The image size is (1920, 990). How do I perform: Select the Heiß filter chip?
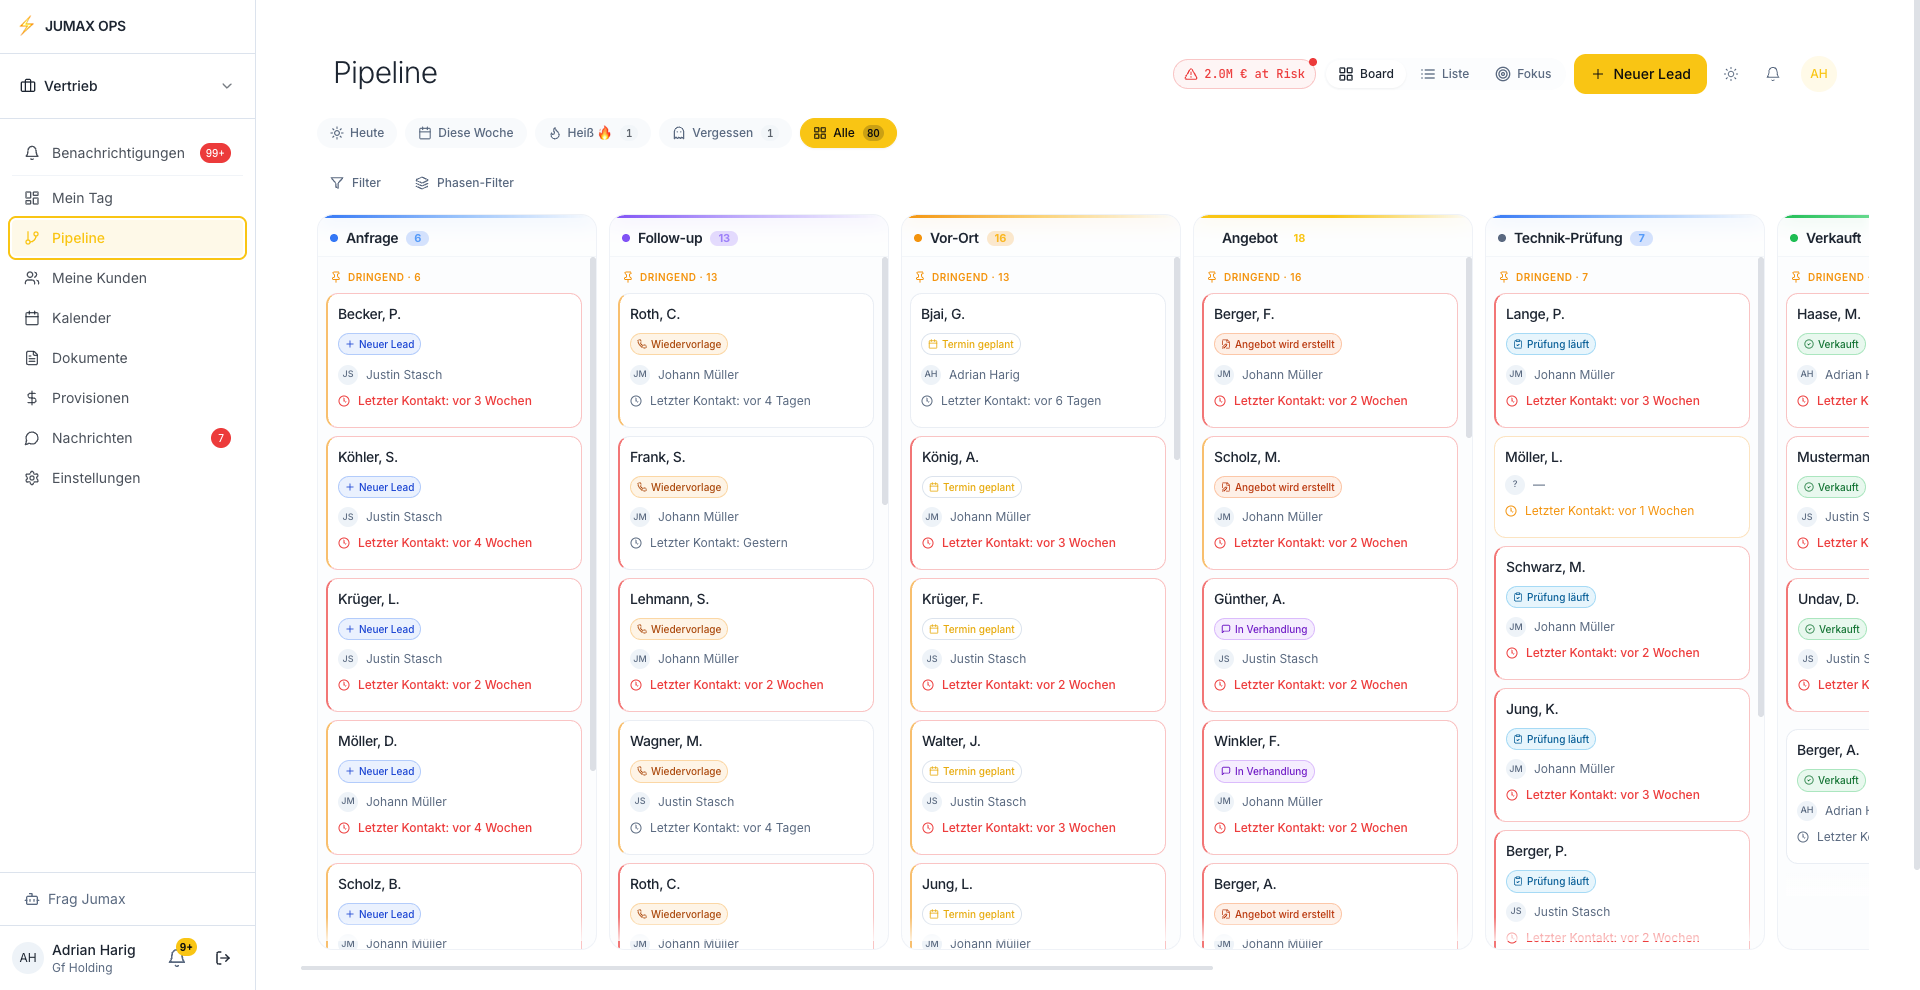pyautogui.click(x=592, y=133)
